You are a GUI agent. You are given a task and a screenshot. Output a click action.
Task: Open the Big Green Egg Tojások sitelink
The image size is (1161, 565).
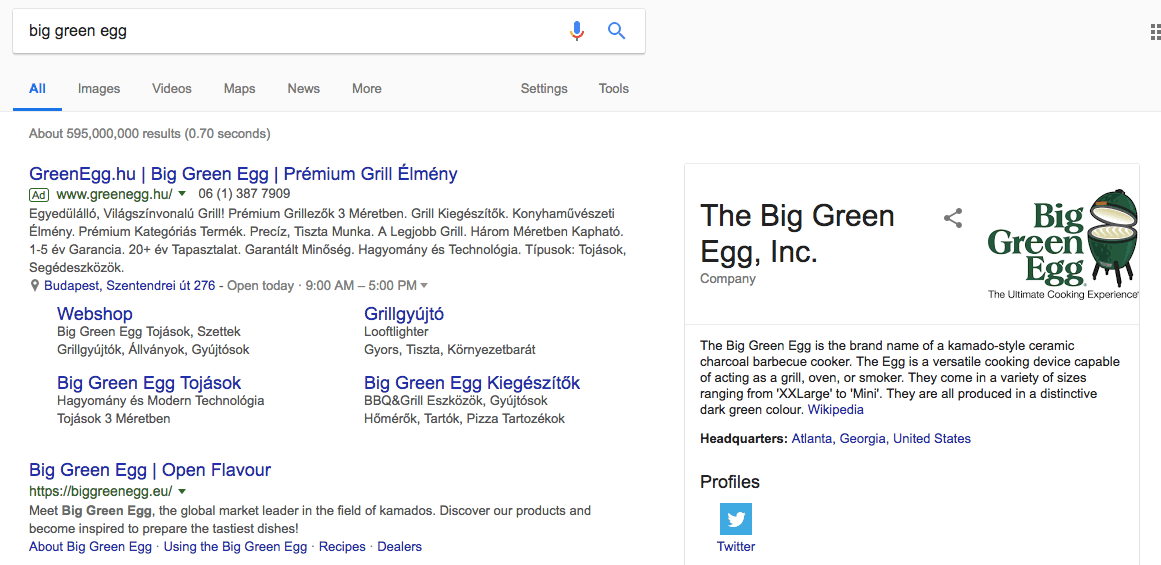(149, 383)
